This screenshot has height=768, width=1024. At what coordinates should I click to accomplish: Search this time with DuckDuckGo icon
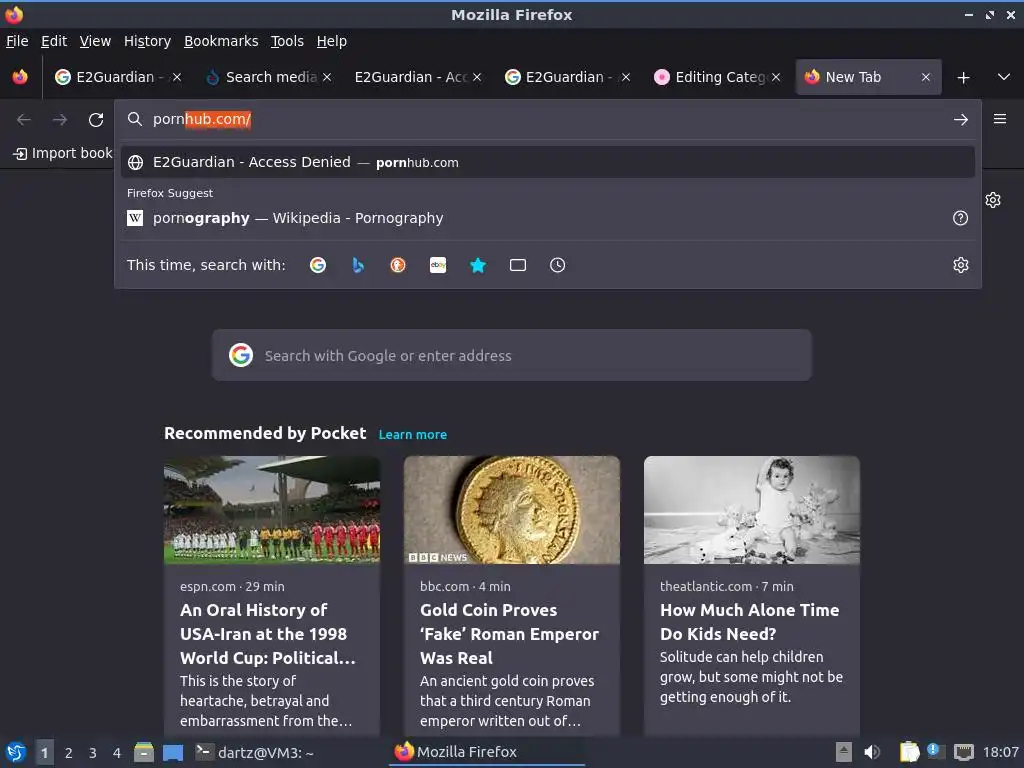(398, 265)
